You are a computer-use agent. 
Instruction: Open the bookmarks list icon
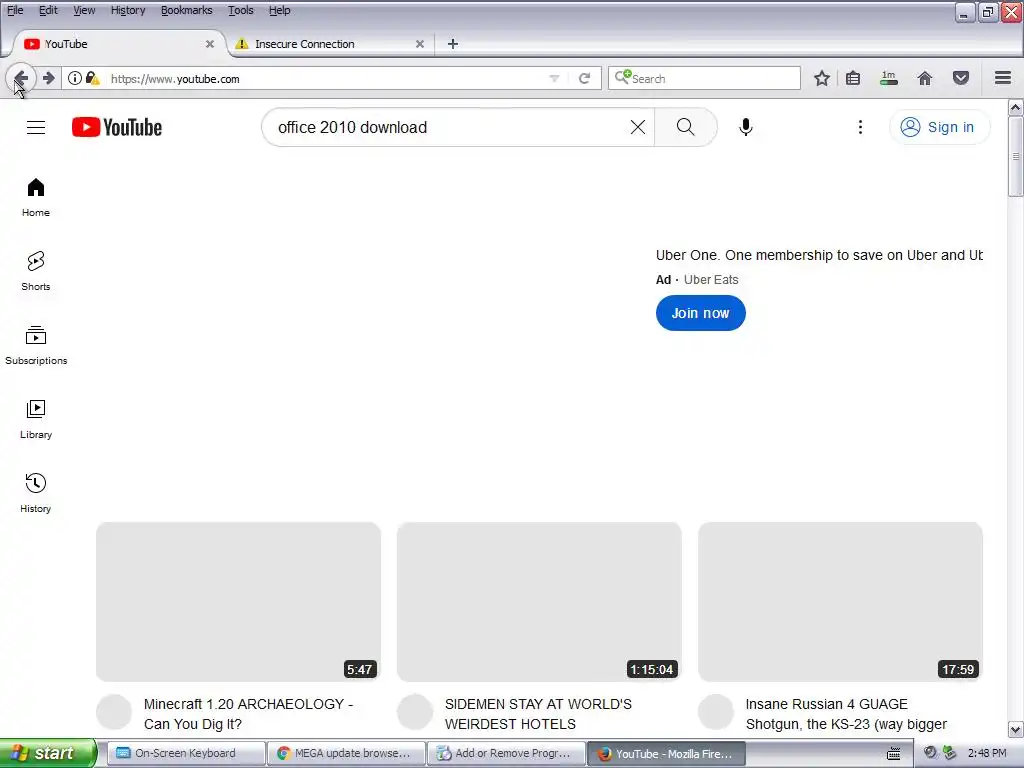coord(853,78)
